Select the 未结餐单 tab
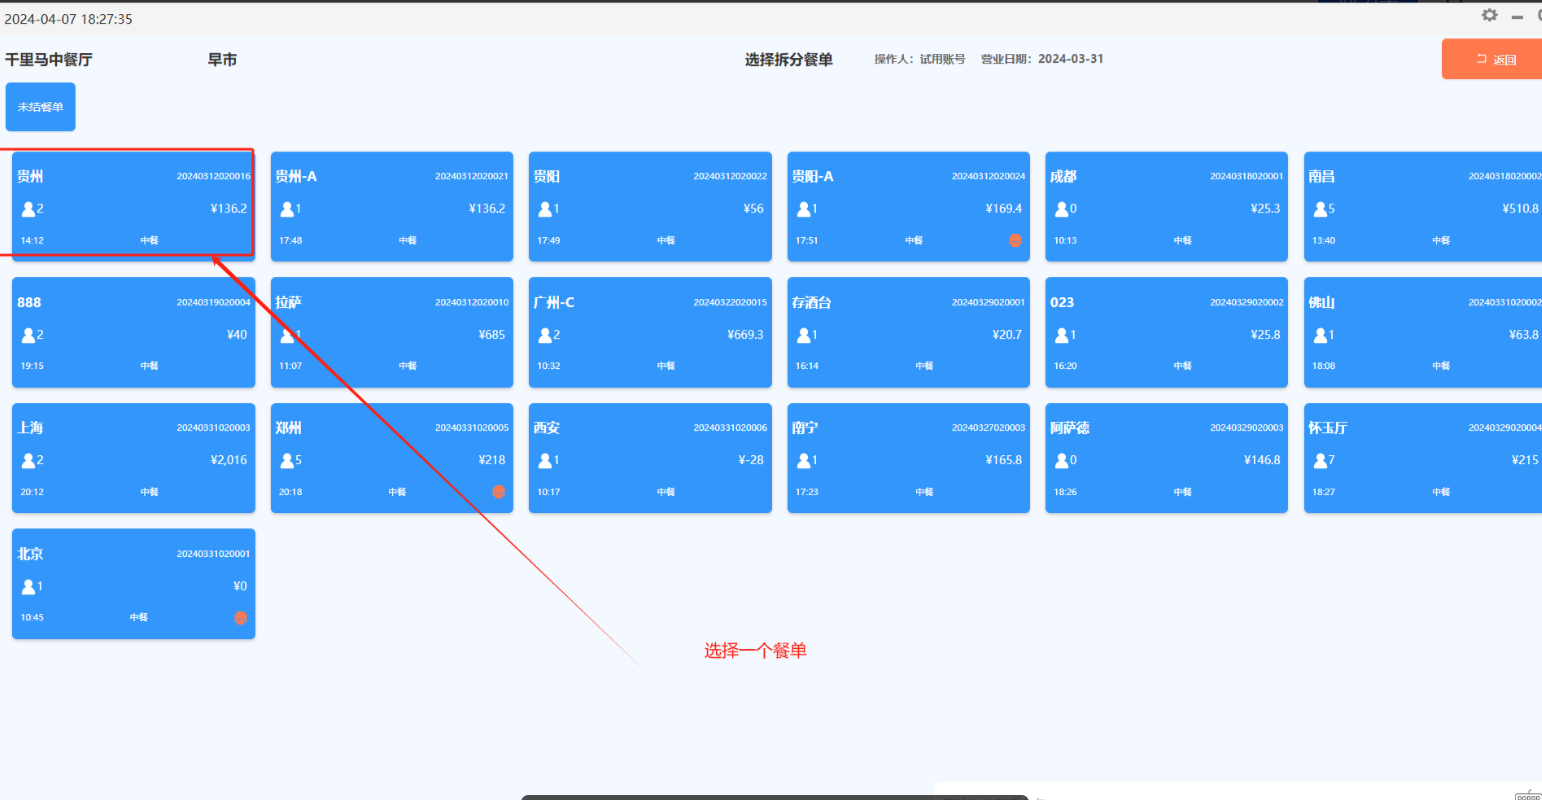The height and width of the screenshot is (800, 1542). [41, 107]
